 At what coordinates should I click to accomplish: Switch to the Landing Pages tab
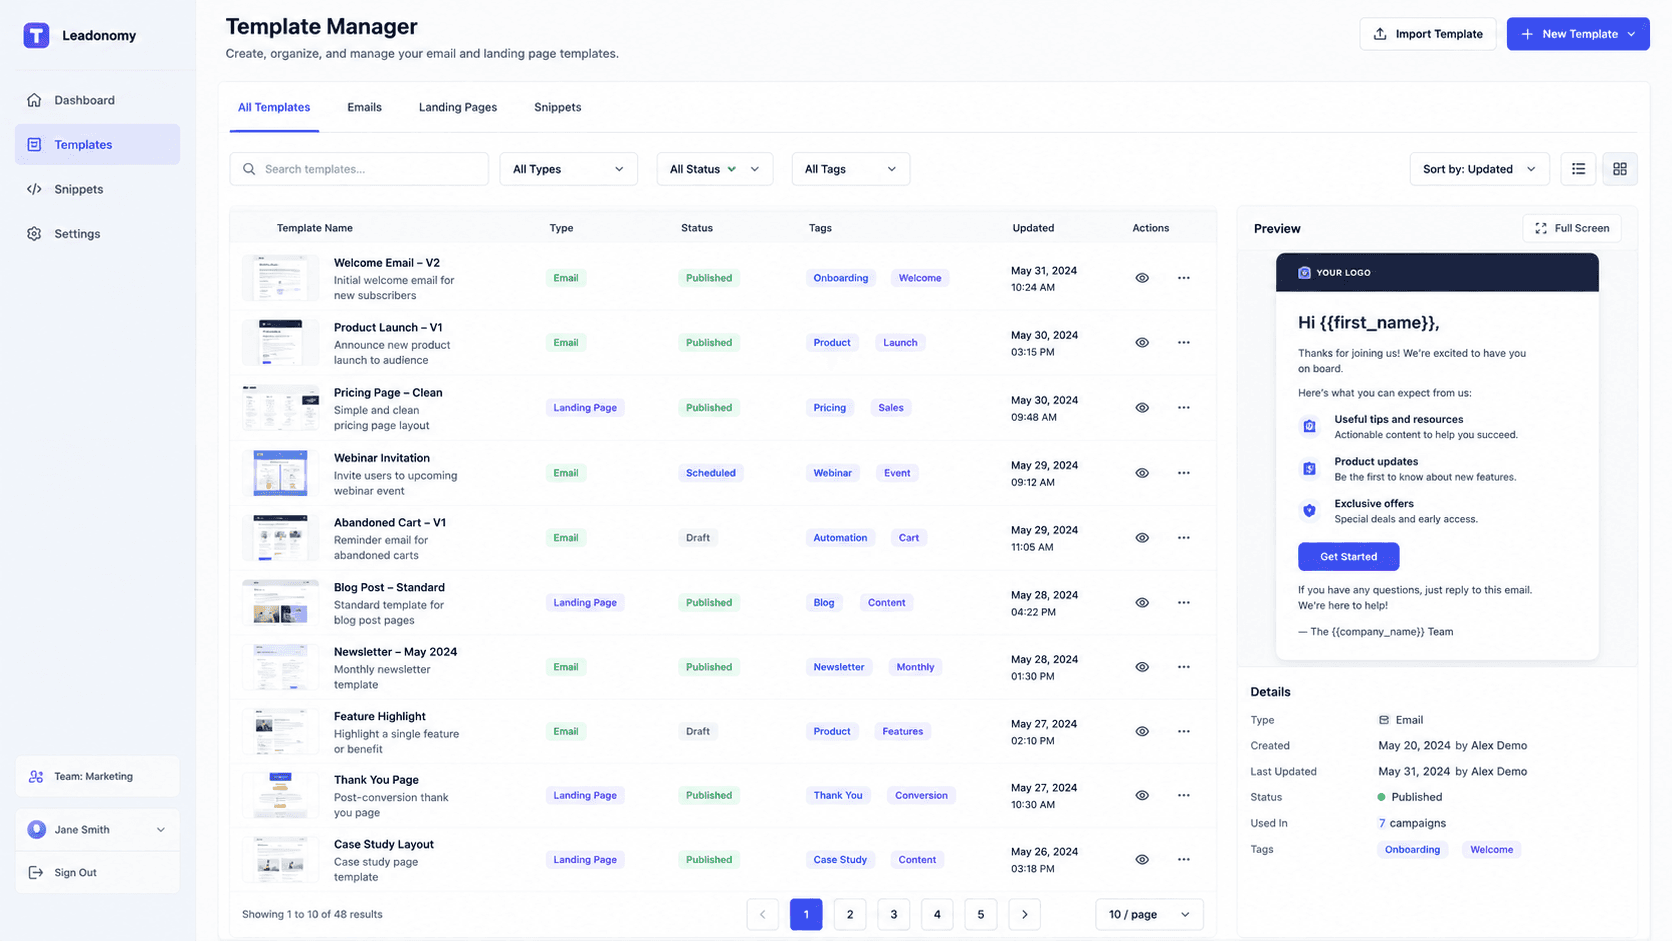pos(457,107)
